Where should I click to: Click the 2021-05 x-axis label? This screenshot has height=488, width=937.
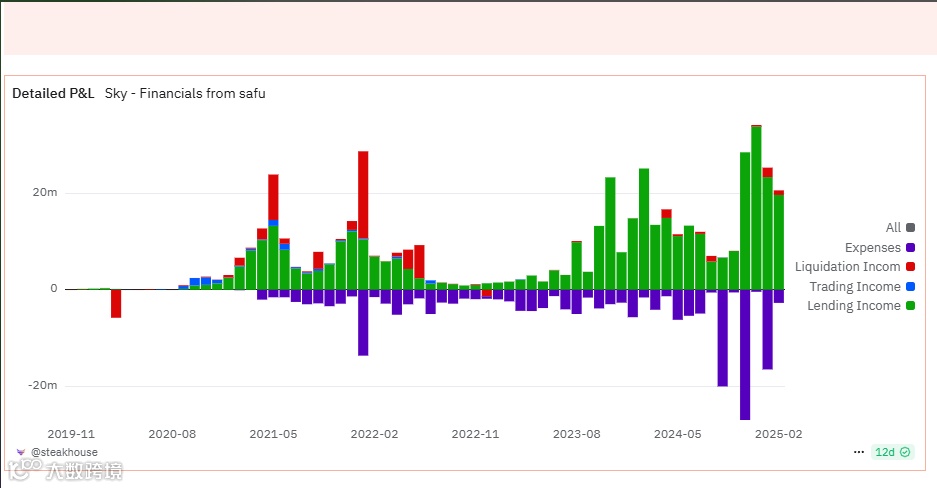pyautogui.click(x=273, y=434)
